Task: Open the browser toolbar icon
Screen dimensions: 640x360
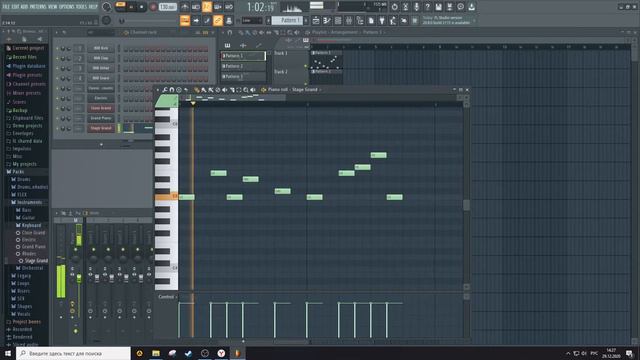Action: [x=360, y=20]
